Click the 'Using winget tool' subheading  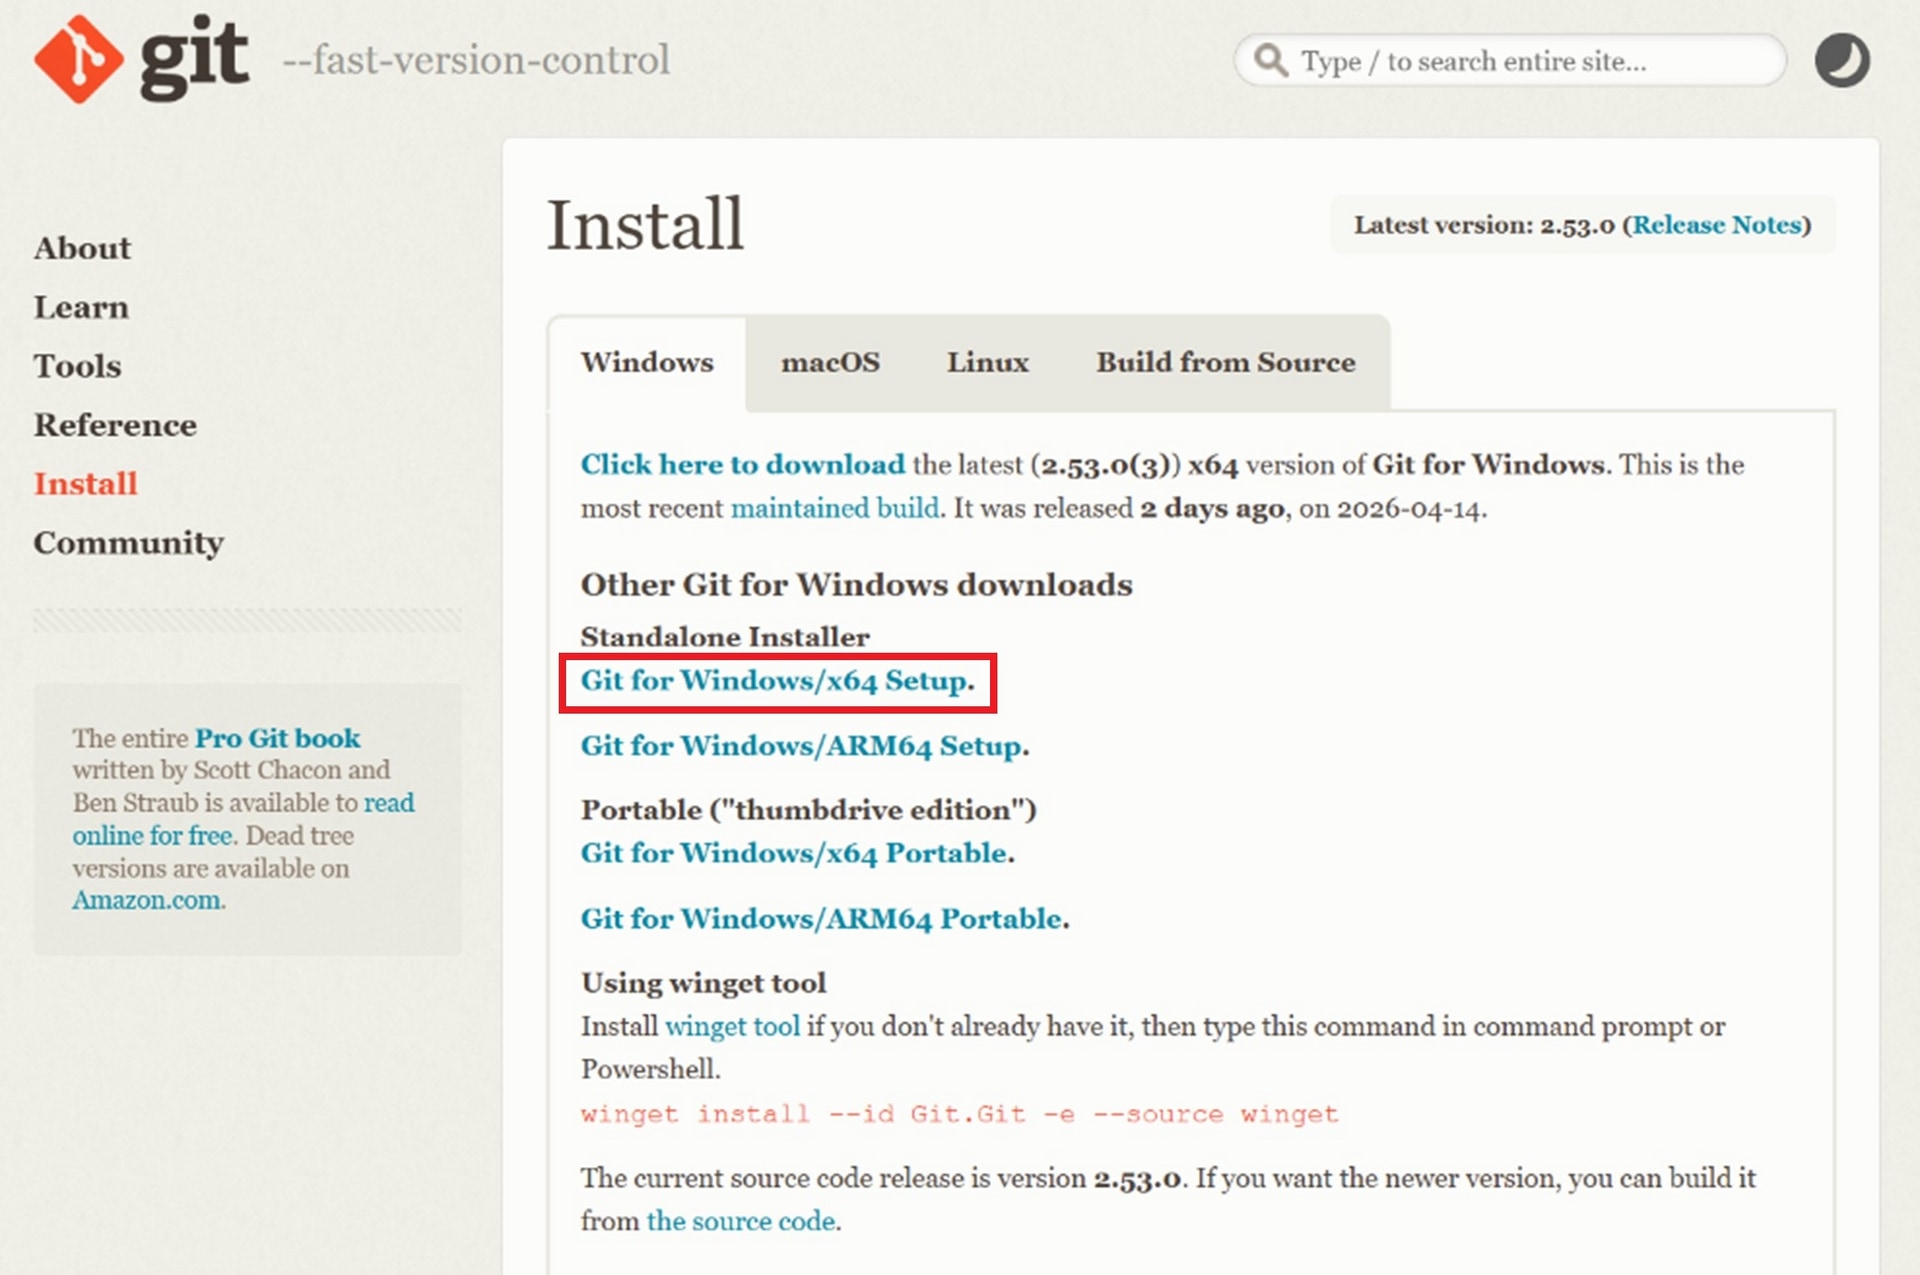[703, 983]
